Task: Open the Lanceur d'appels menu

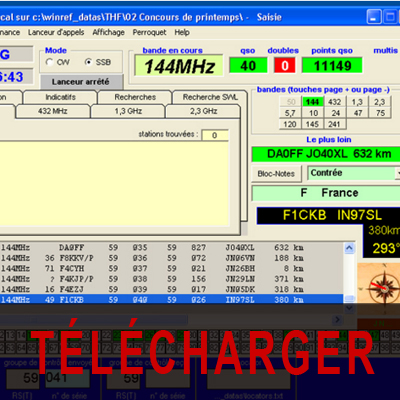Action: point(56,32)
